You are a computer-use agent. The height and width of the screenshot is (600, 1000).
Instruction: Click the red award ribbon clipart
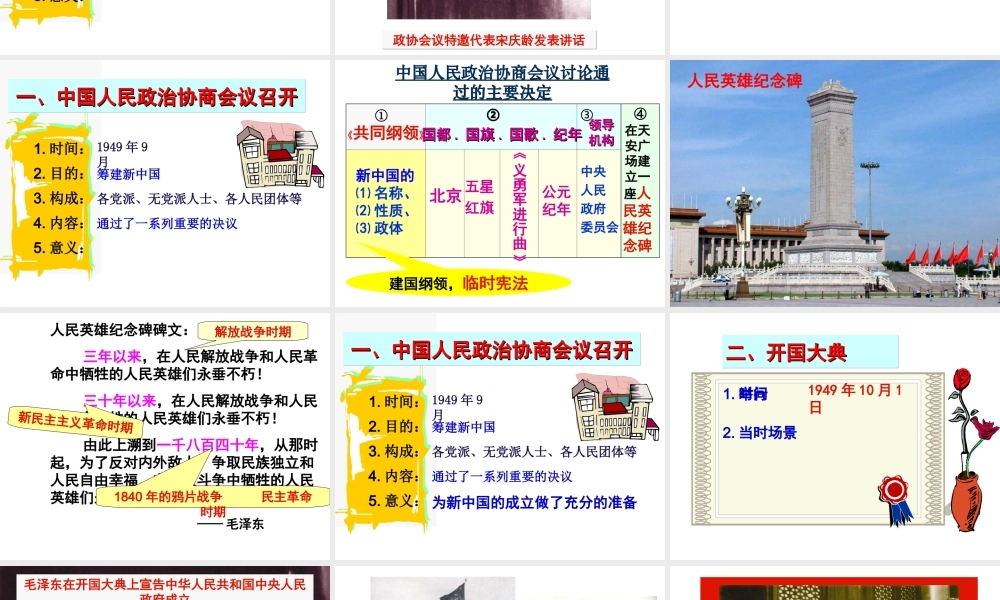[x=894, y=500]
